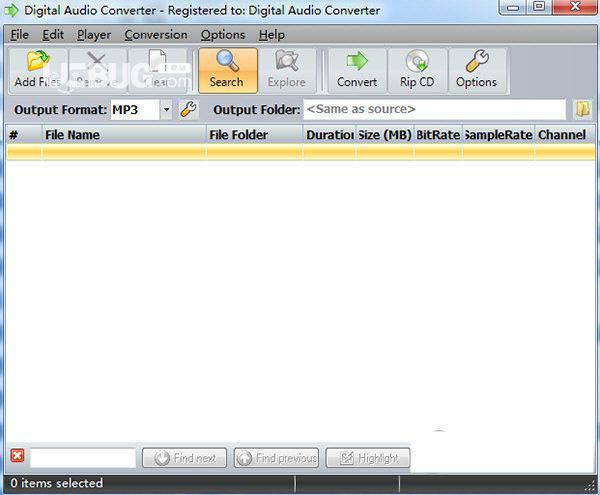
Task: Click the Output Folder path field
Action: tap(435, 110)
